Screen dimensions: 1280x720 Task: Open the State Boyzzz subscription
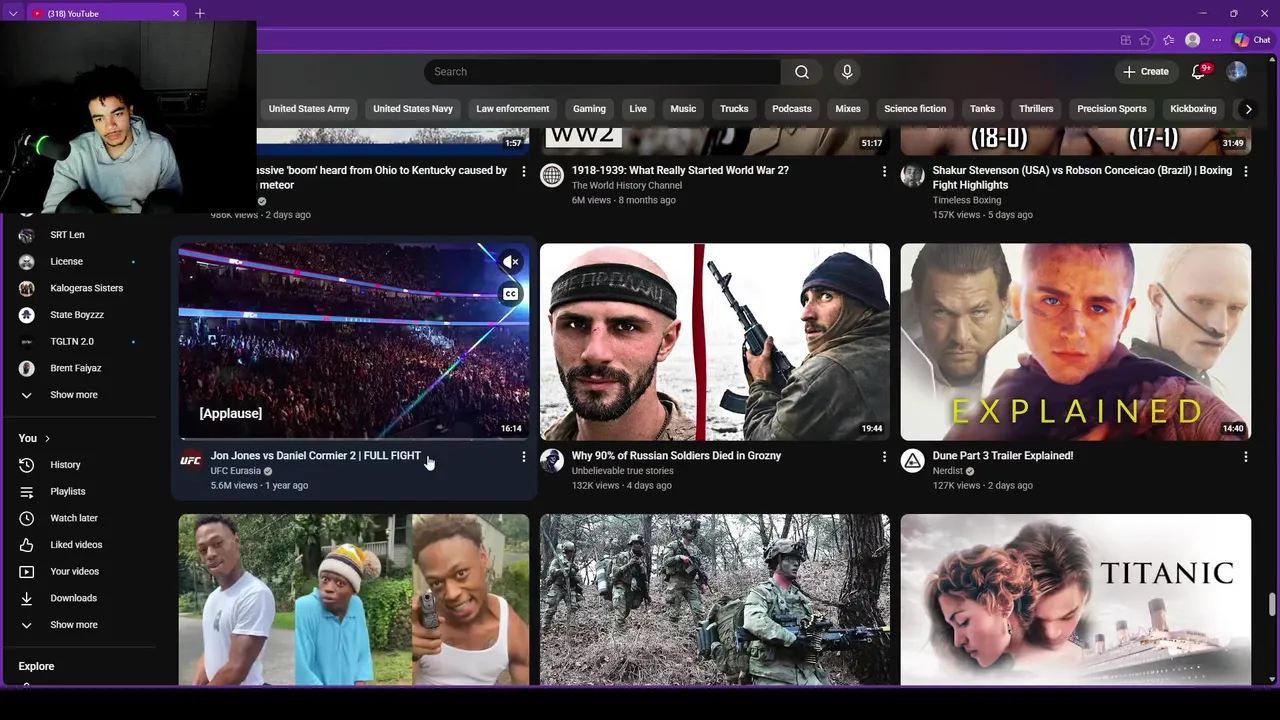click(78, 315)
